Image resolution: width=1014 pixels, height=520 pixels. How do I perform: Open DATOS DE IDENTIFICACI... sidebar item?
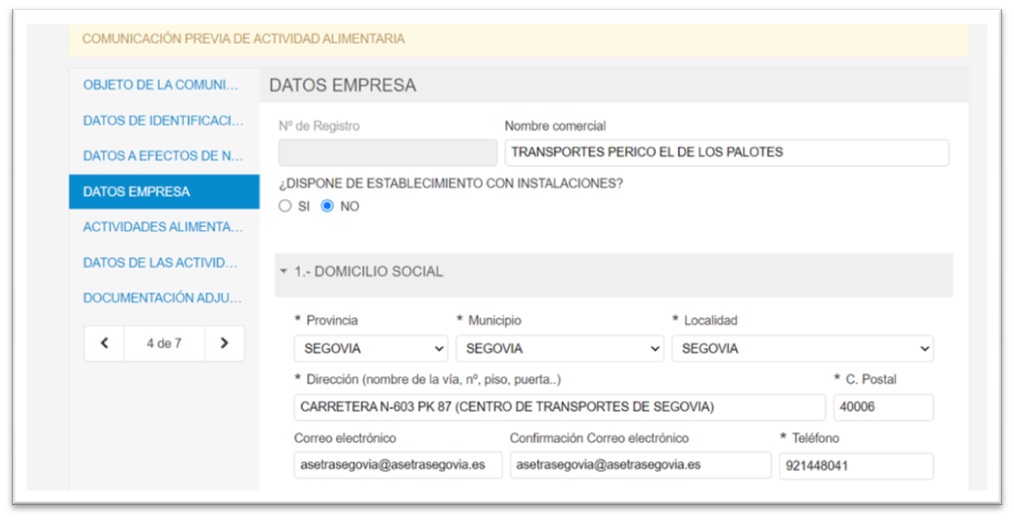tap(162, 121)
